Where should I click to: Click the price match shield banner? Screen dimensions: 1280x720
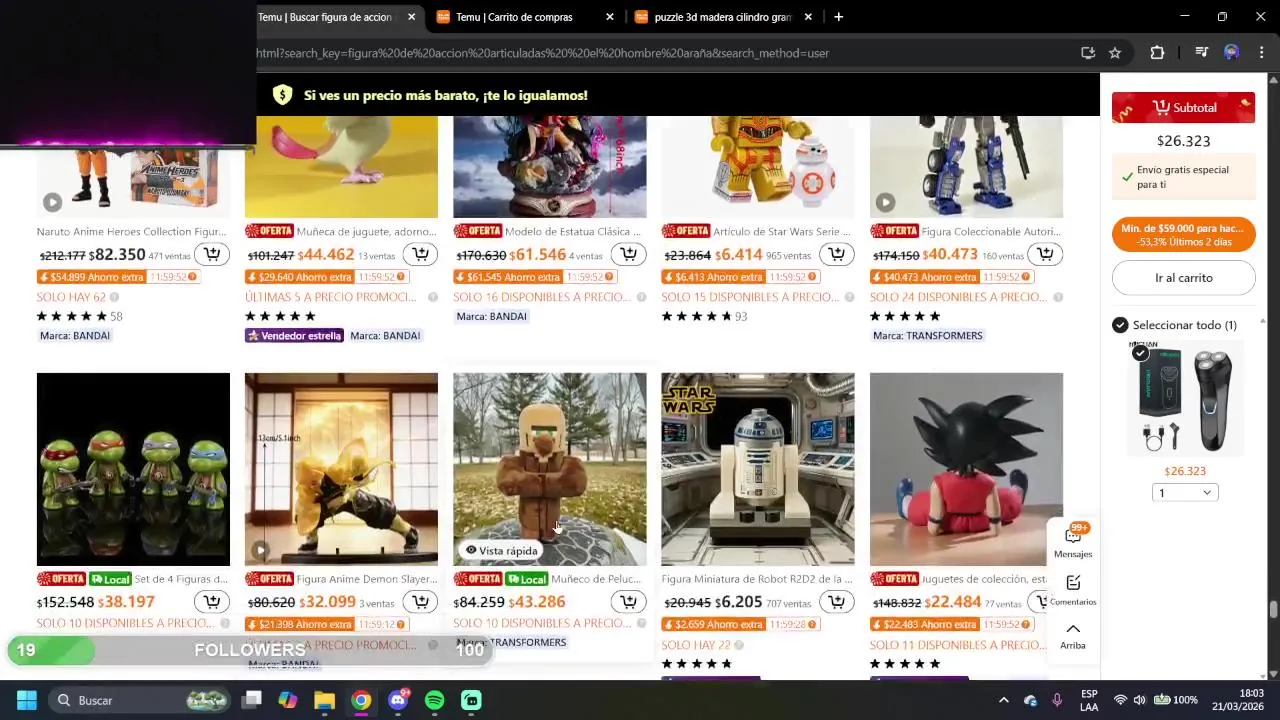coord(430,95)
